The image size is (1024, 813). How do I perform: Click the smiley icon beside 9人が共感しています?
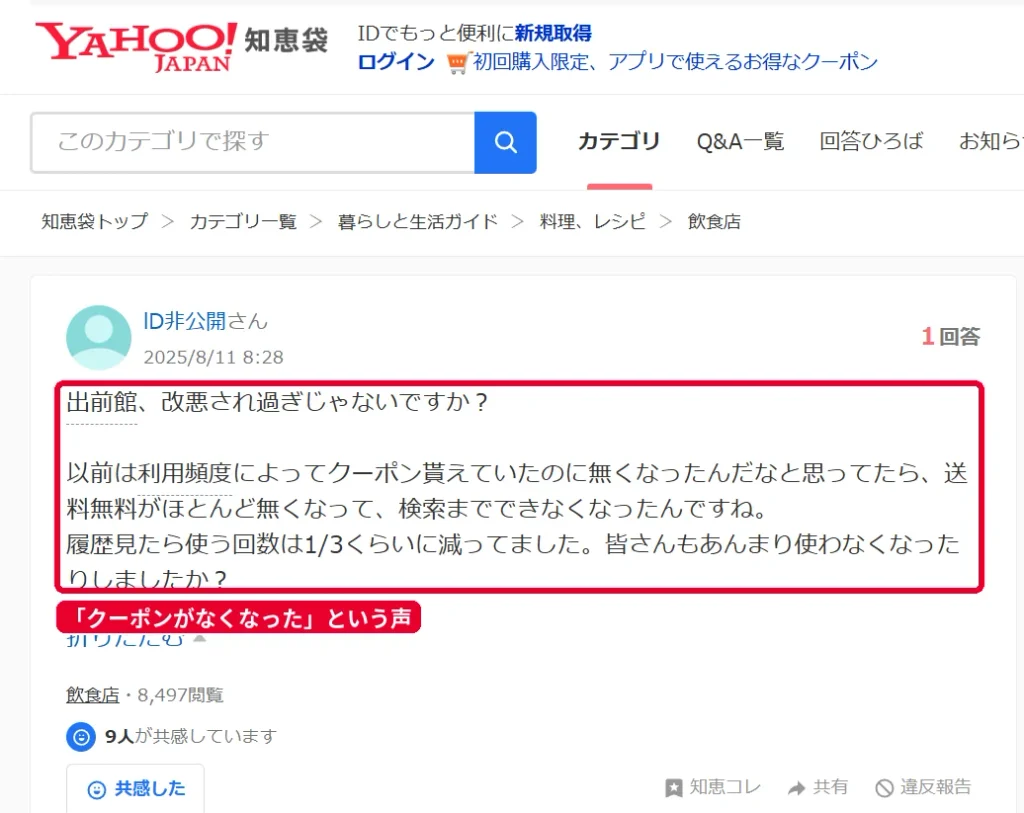(x=81, y=737)
